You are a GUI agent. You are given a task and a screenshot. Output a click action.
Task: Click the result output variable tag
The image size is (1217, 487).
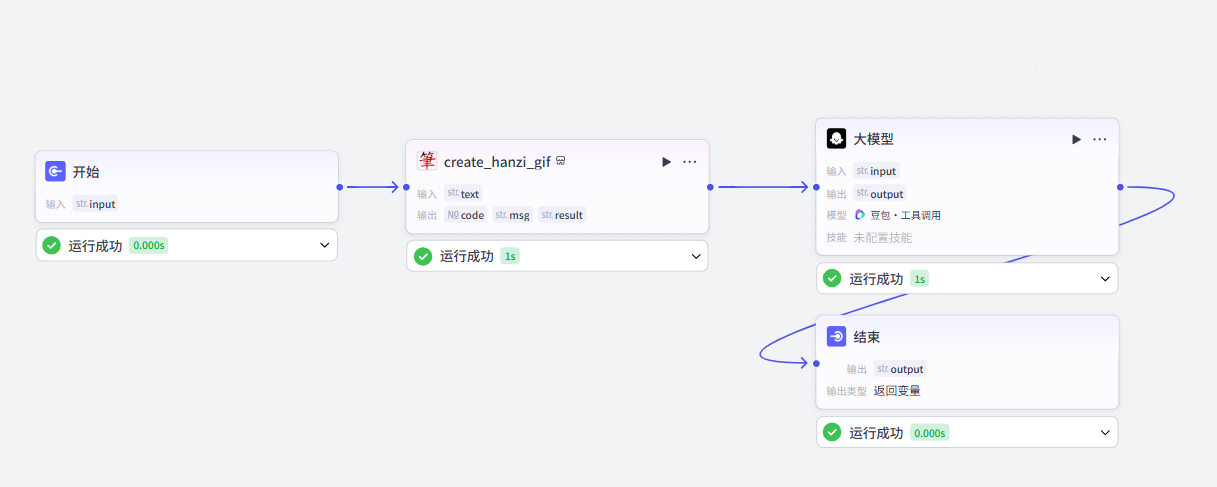point(562,215)
